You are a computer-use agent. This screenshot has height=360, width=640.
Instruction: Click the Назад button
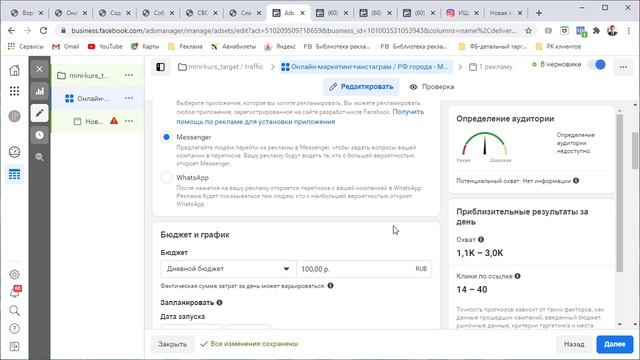574,344
